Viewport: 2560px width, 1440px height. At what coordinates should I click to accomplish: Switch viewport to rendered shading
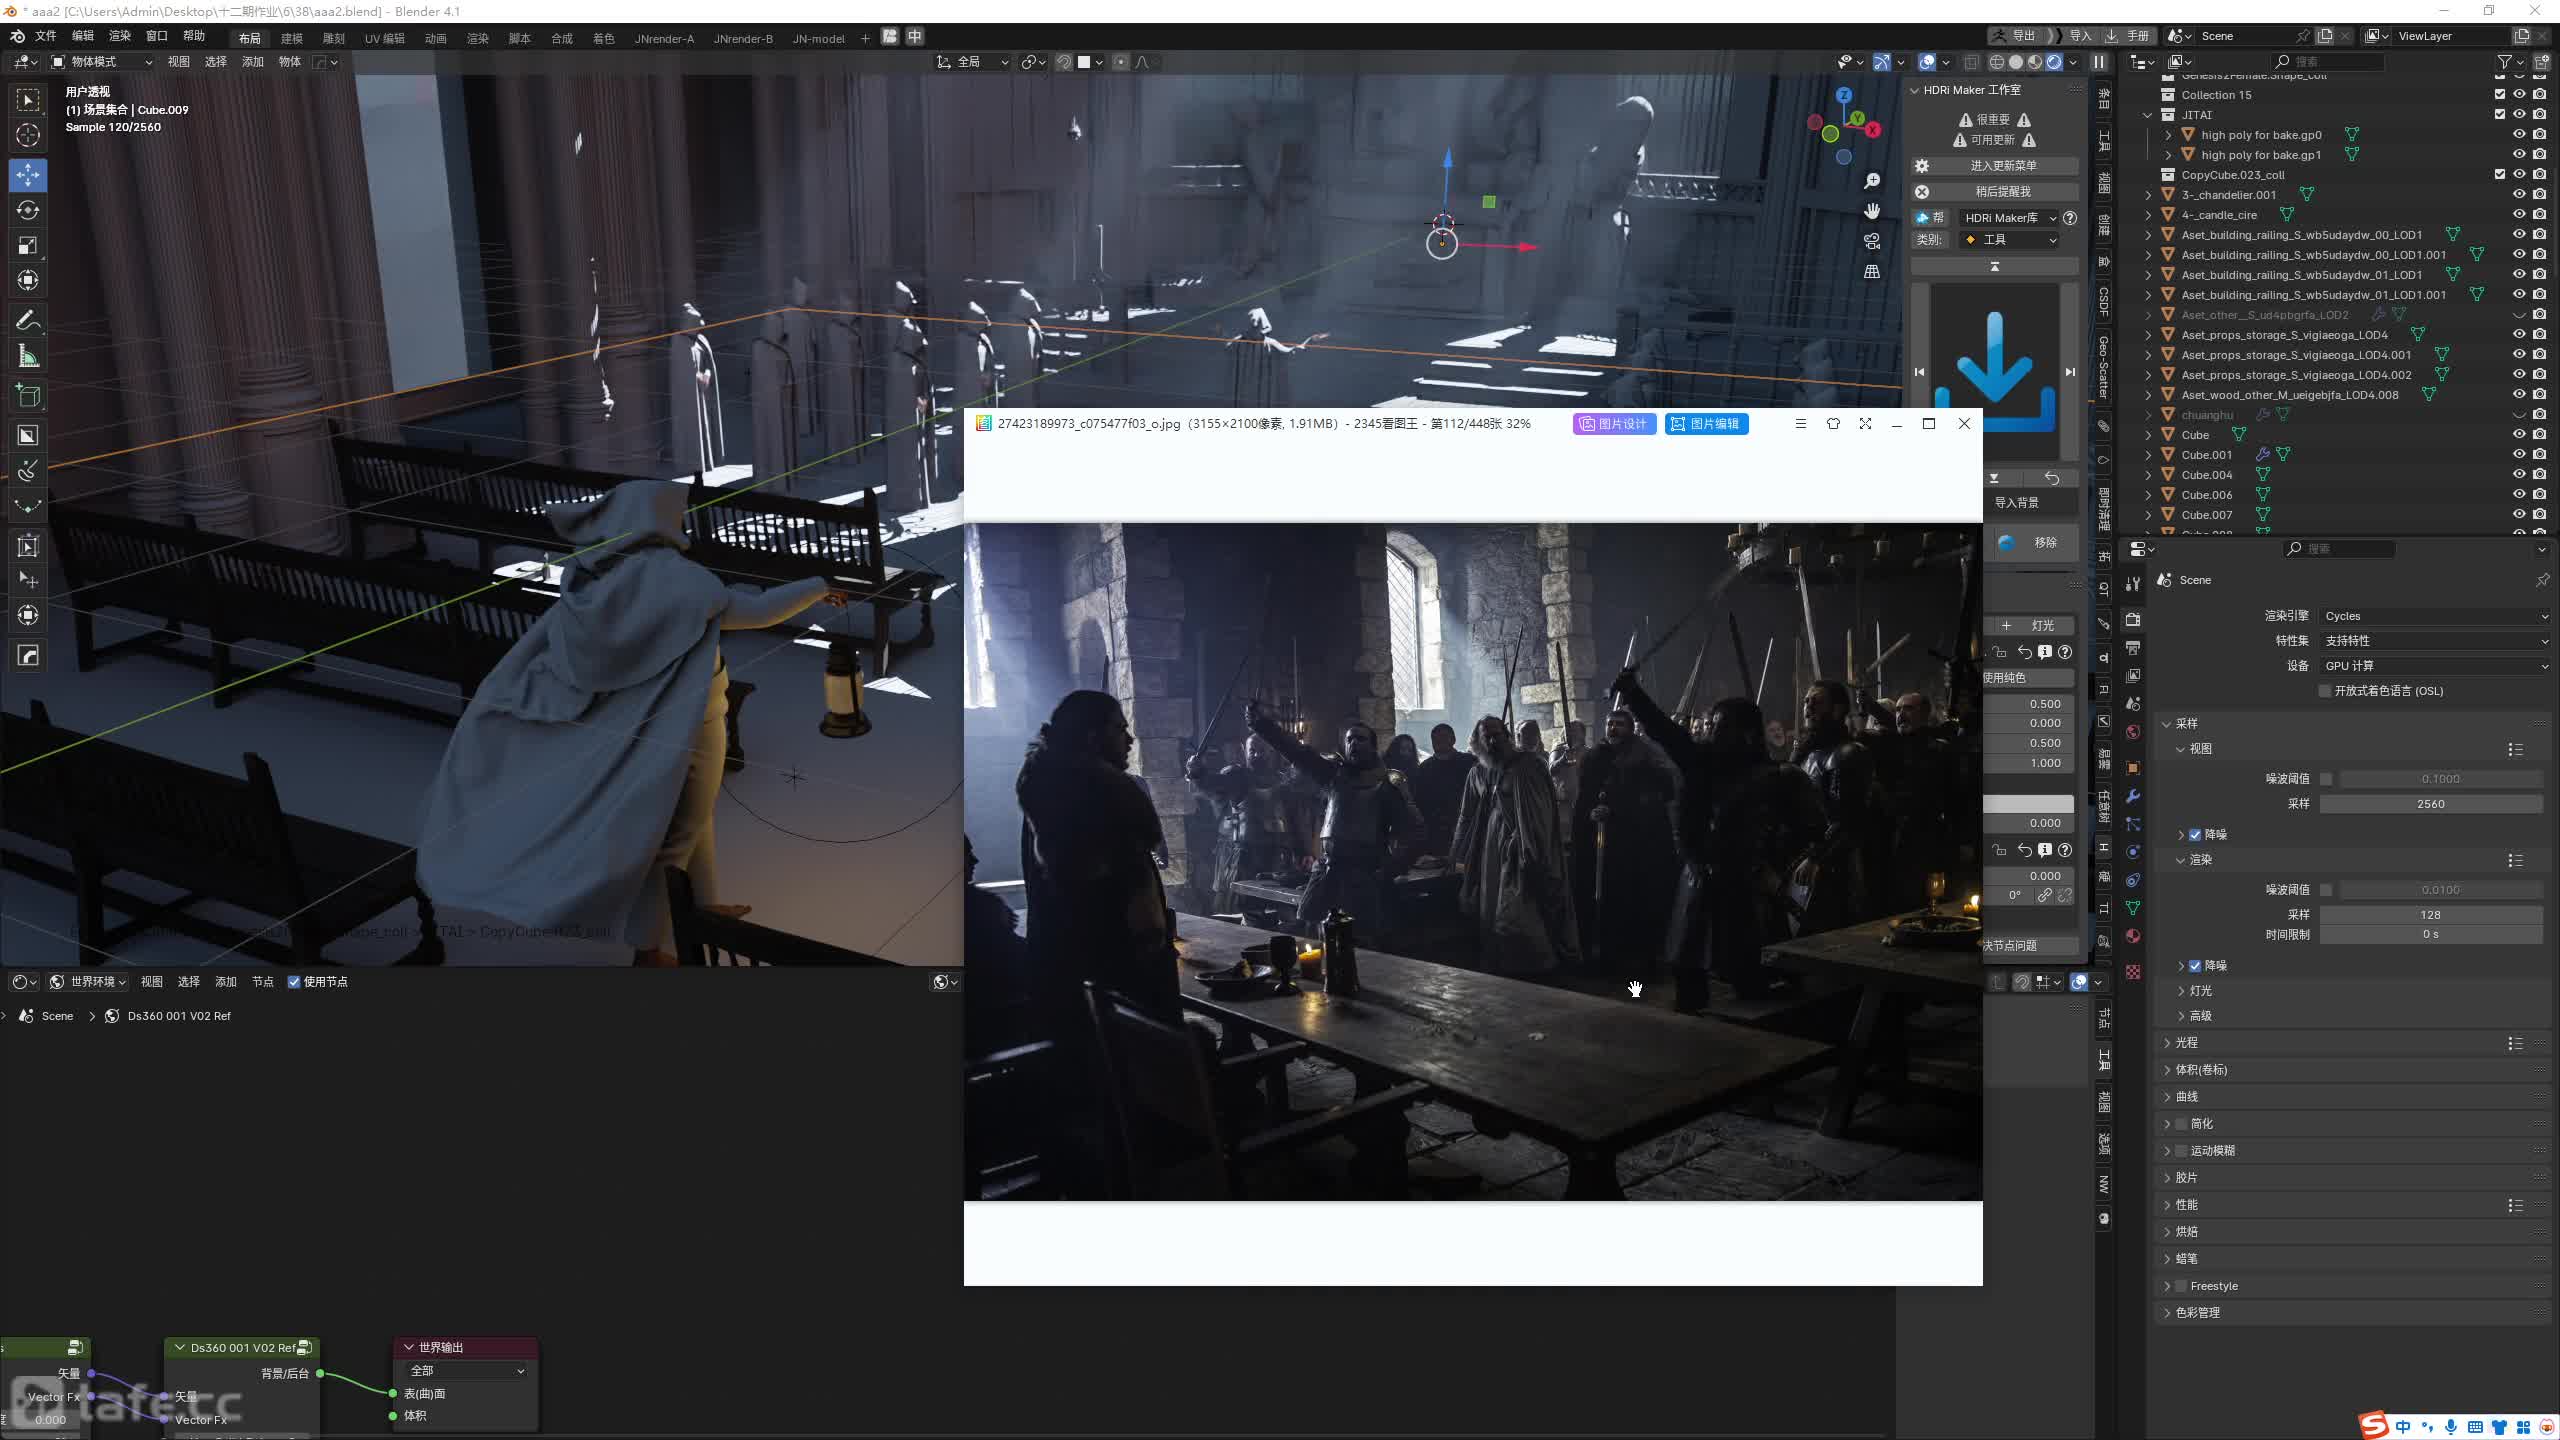click(x=2054, y=62)
